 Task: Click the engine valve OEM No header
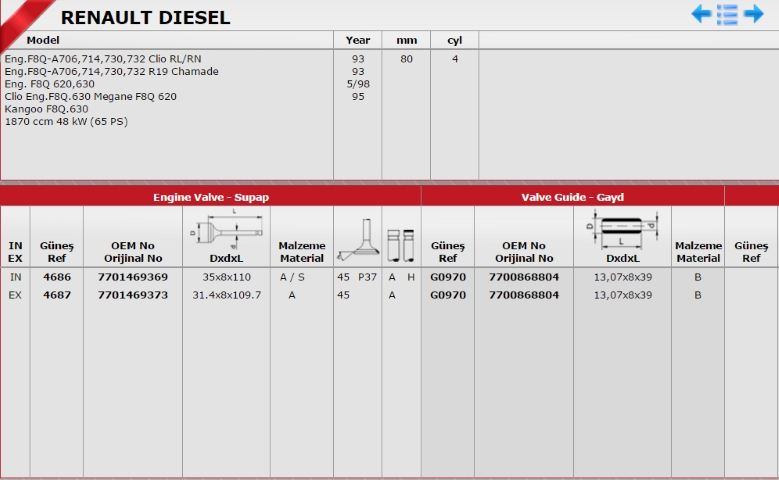[133, 252]
